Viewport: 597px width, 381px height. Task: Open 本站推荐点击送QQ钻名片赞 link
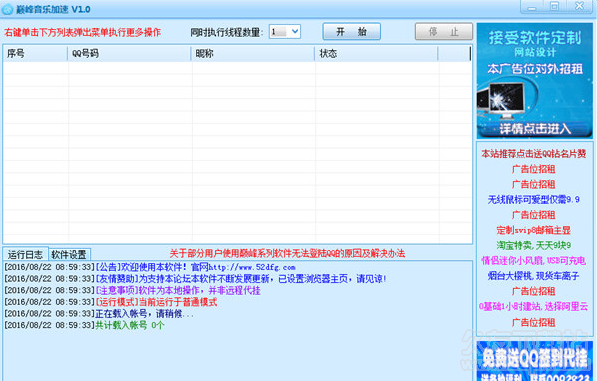(534, 154)
